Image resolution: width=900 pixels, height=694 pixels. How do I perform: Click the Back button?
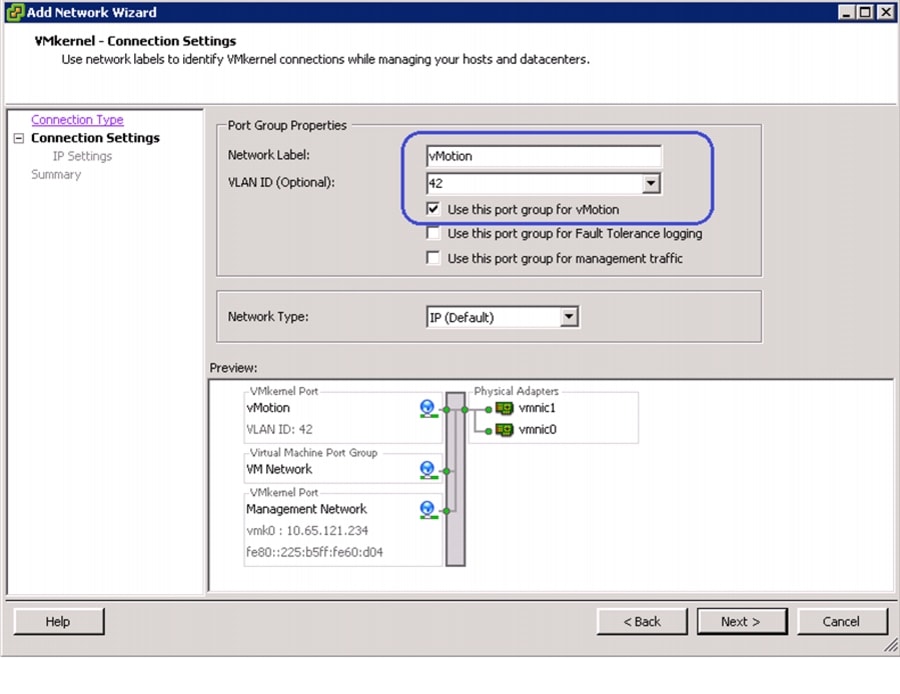click(x=642, y=622)
